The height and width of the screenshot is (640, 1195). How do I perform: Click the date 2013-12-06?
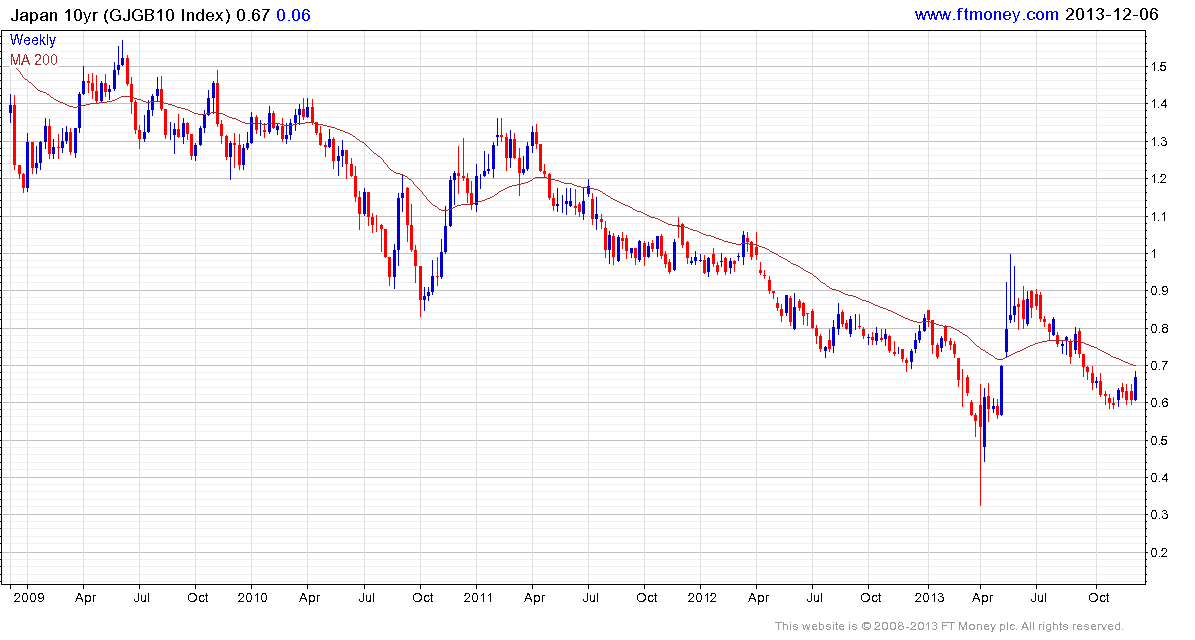tap(1111, 14)
